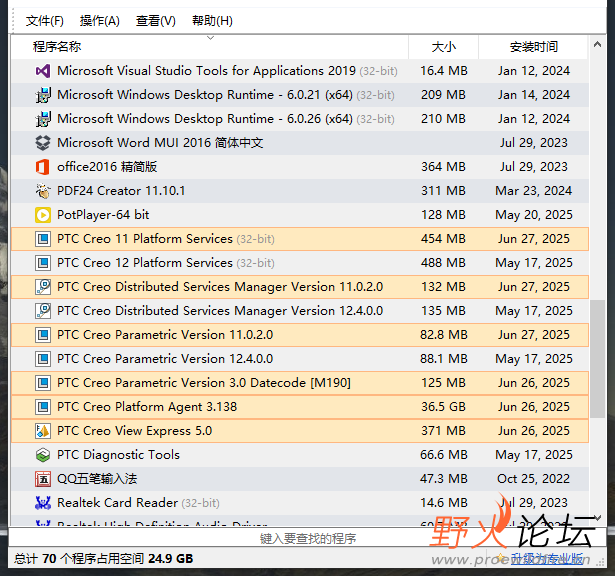The height and width of the screenshot is (576, 615).
Task: Open the 文件(F) menu
Action: click(x=44, y=20)
